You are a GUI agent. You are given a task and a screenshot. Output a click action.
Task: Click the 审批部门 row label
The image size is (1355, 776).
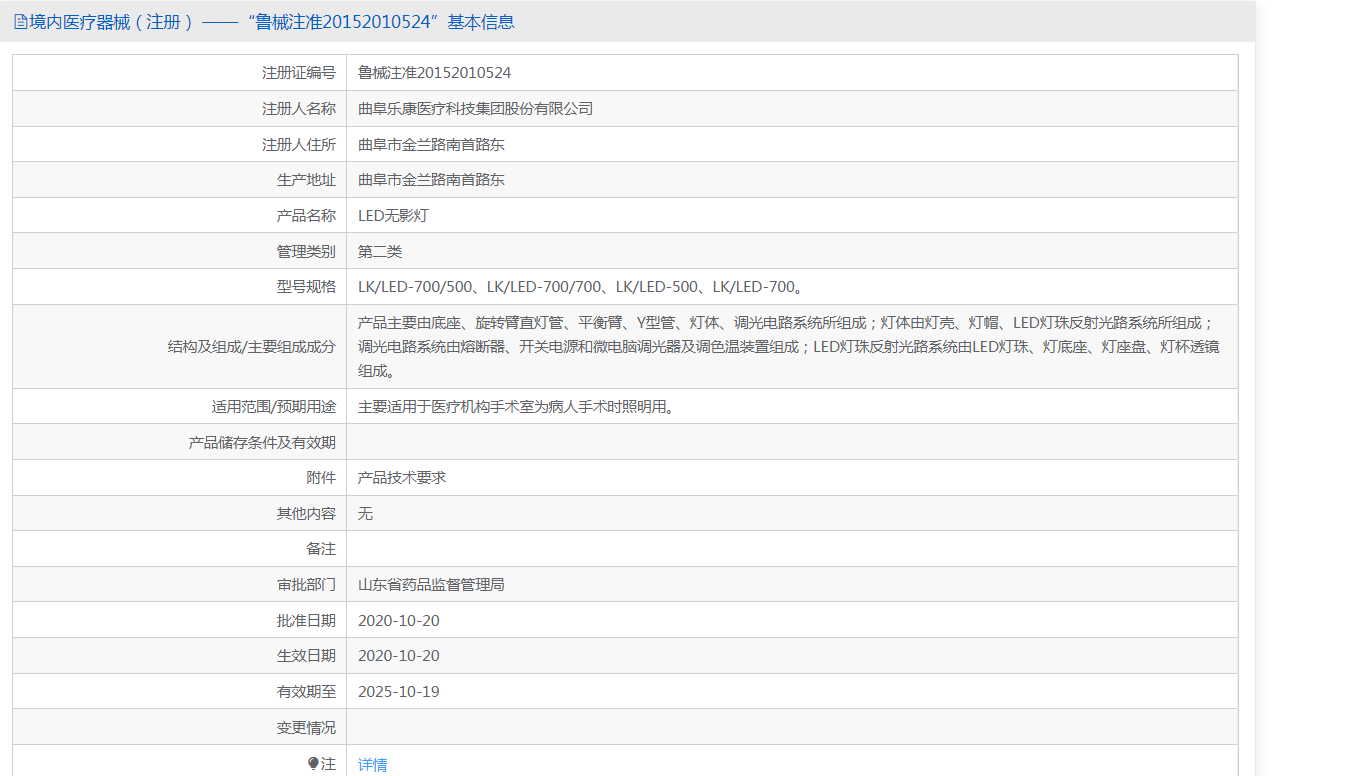[306, 584]
